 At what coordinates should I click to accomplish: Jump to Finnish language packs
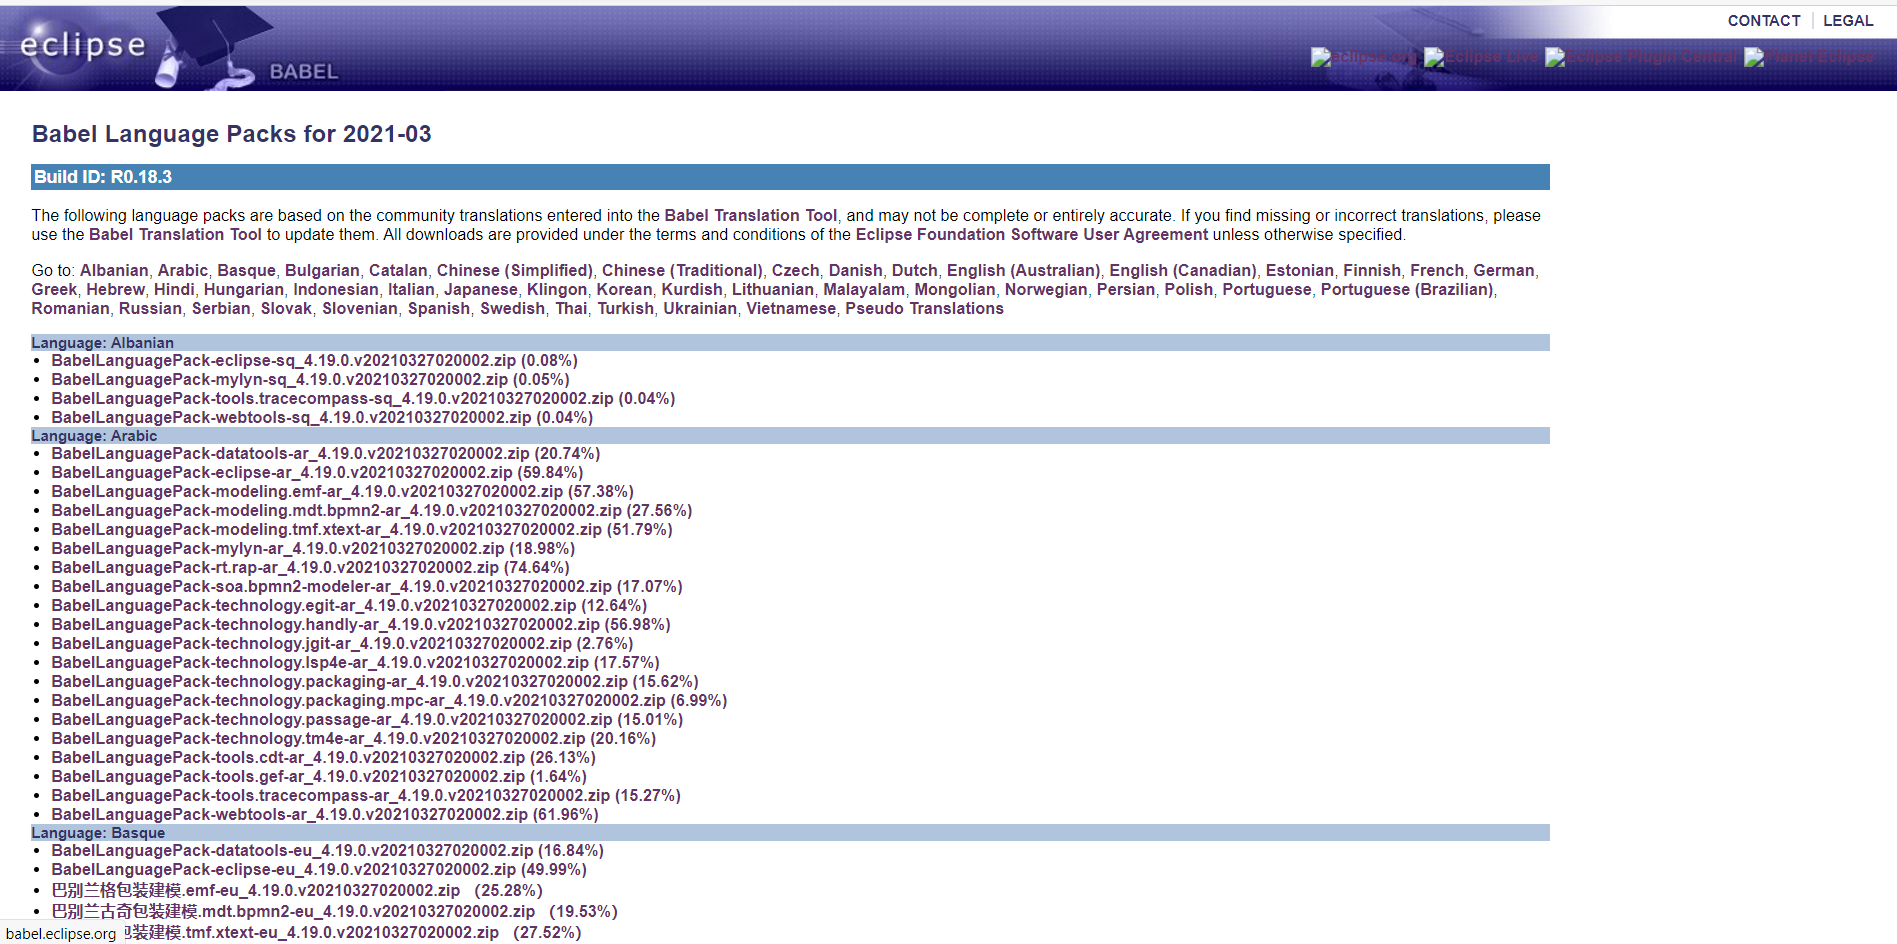(x=1372, y=271)
